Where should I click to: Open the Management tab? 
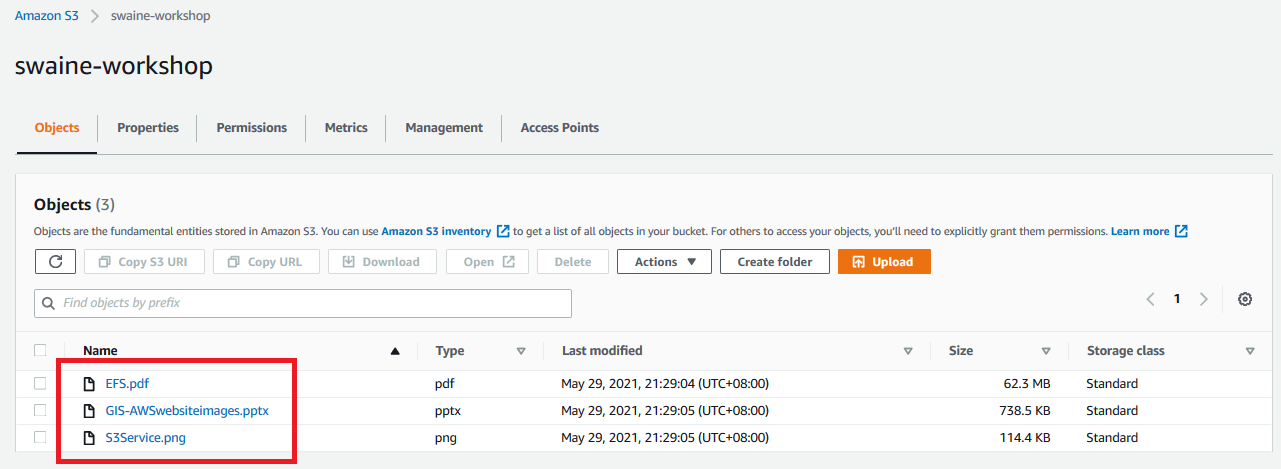pyautogui.click(x=444, y=128)
